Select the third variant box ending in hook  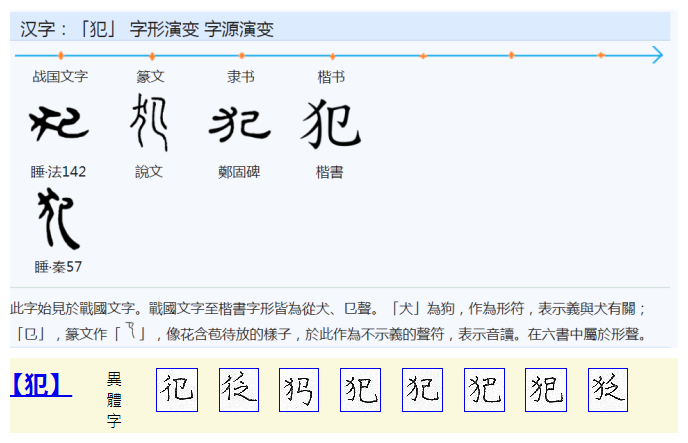[x=299, y=390]
